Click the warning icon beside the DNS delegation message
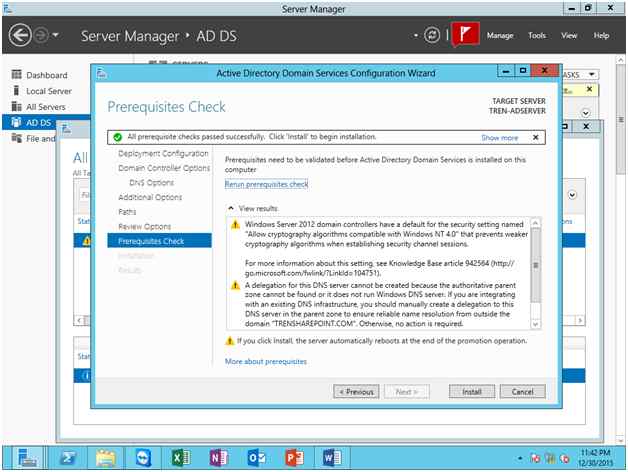 [x=236, y=286]
